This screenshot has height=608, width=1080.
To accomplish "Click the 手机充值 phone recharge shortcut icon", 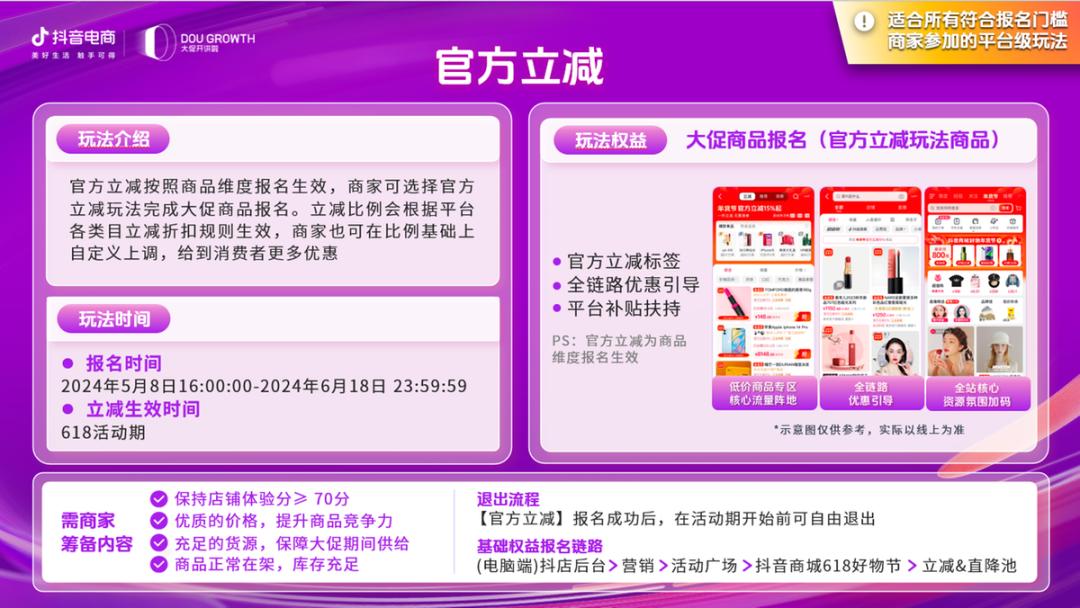I will [x=956, y=223].
